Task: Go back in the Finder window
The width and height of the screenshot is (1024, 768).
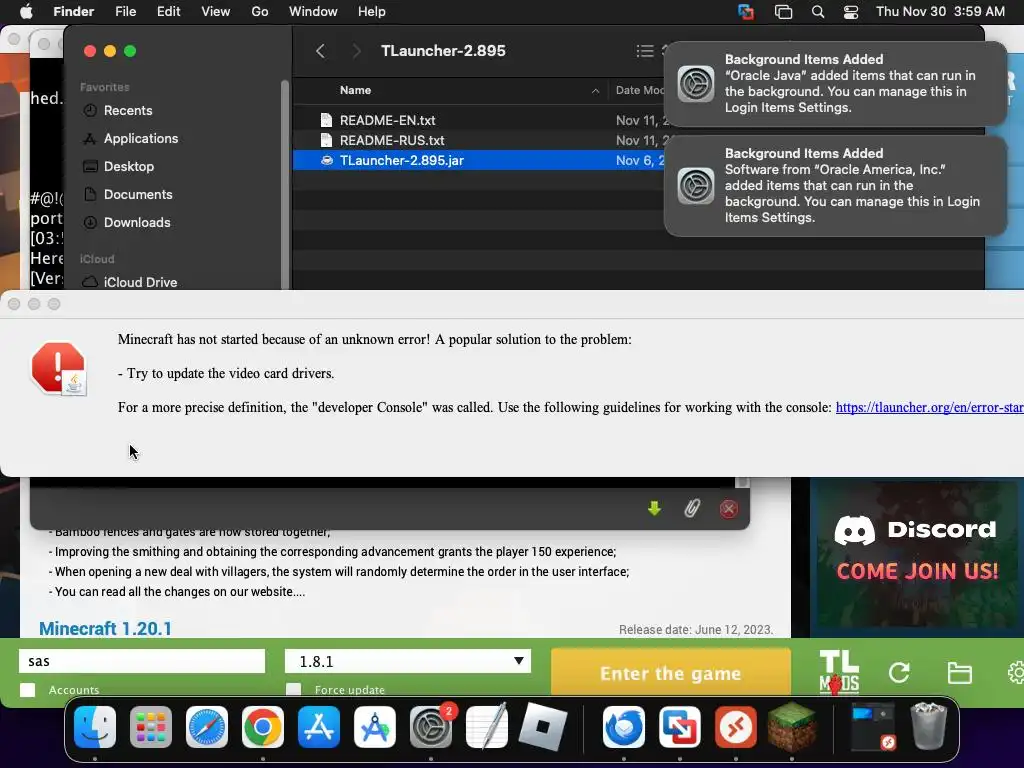Action: coord(320,51)
